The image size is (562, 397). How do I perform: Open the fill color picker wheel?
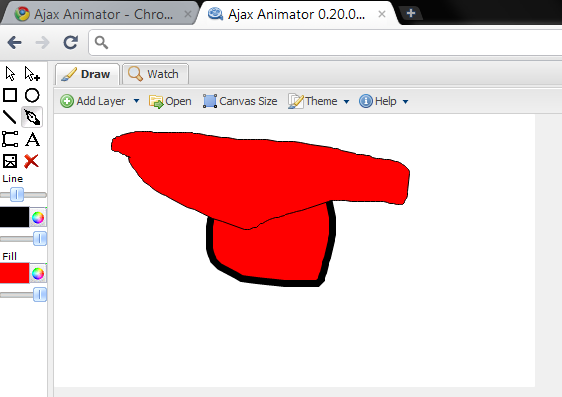(x=38, y=273)
